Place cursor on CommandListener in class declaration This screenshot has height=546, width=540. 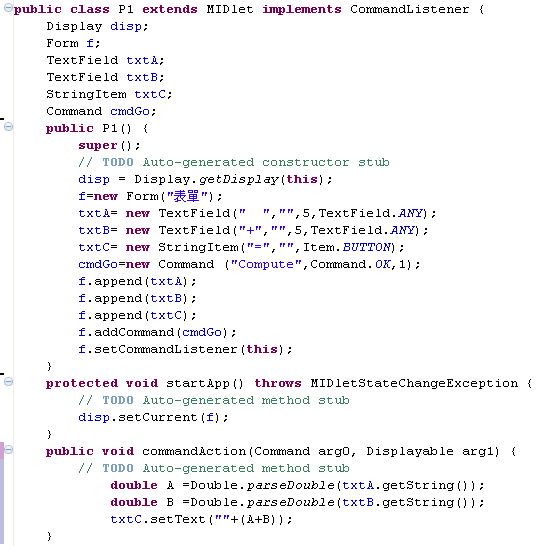(x=409, y=9)
